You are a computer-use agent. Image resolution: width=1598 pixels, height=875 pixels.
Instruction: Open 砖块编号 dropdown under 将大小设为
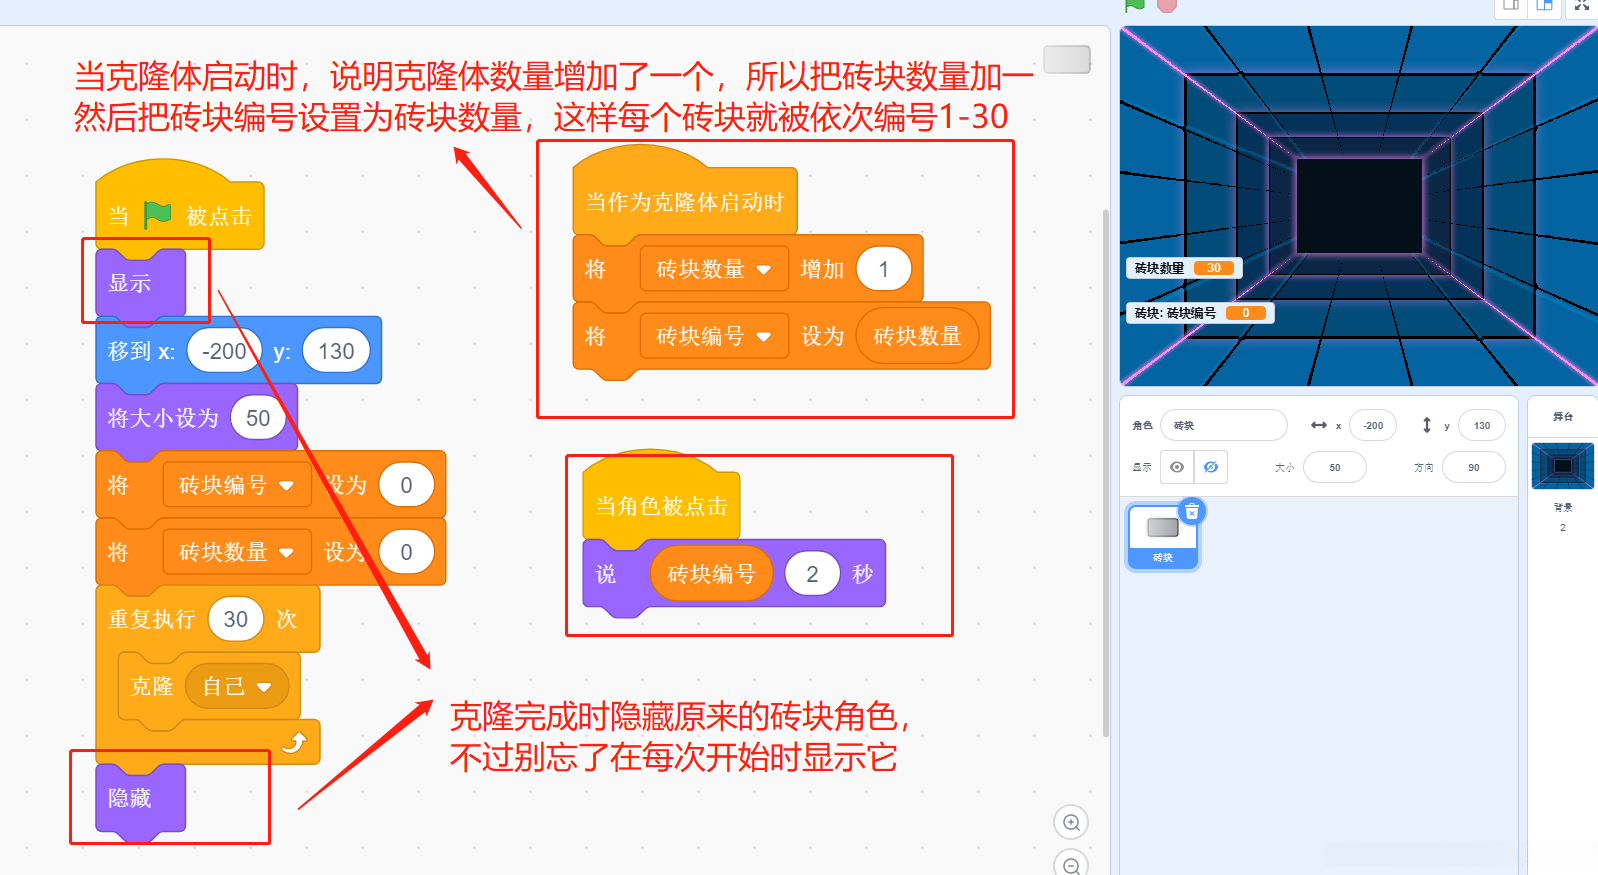click(x=237, y=485)
